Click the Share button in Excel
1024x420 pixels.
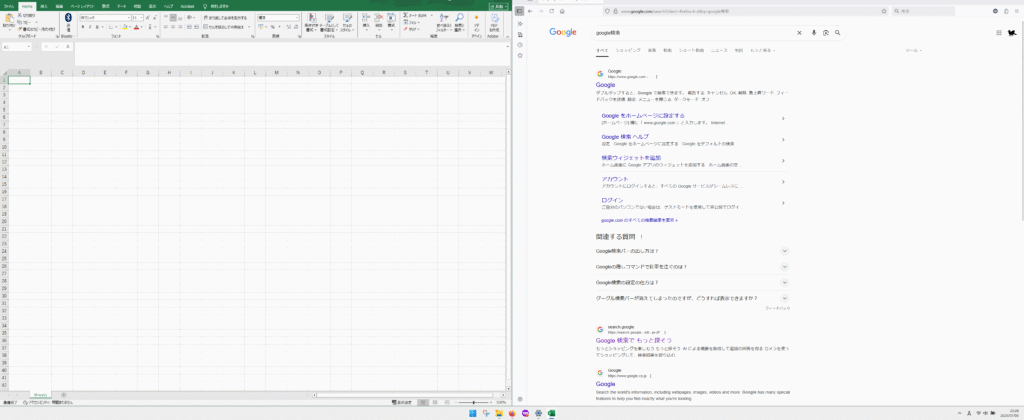point(498,6)
